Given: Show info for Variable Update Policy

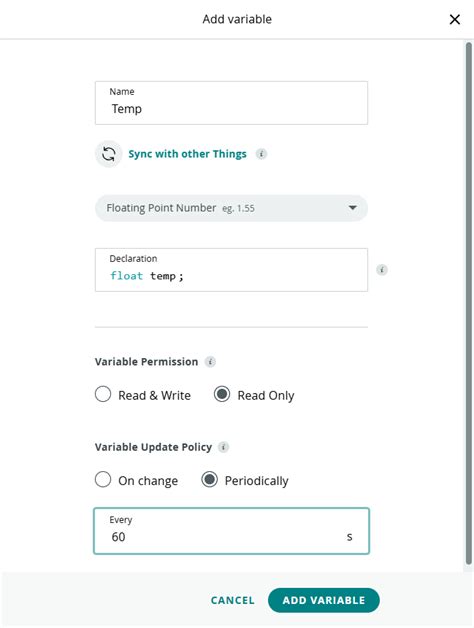Looking at the screenshot, I should [223, 447].
